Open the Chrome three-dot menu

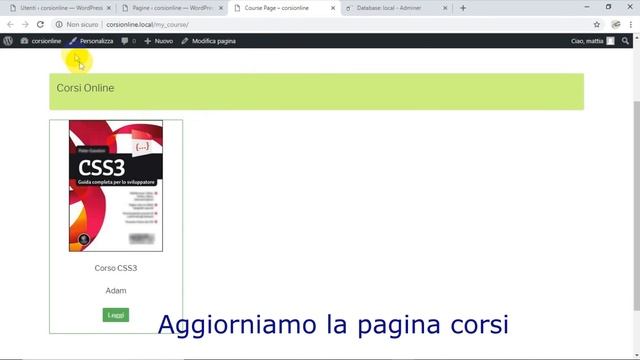(x=631, y=24)
